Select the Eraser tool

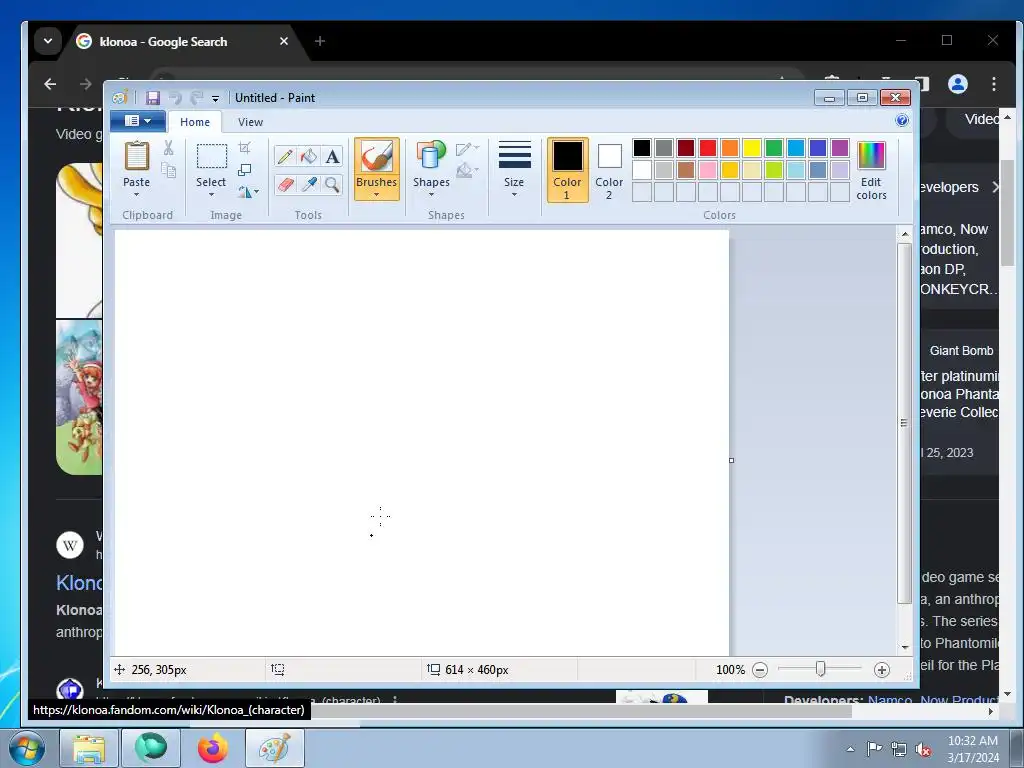pyautogui.click(x=285, y=185)
